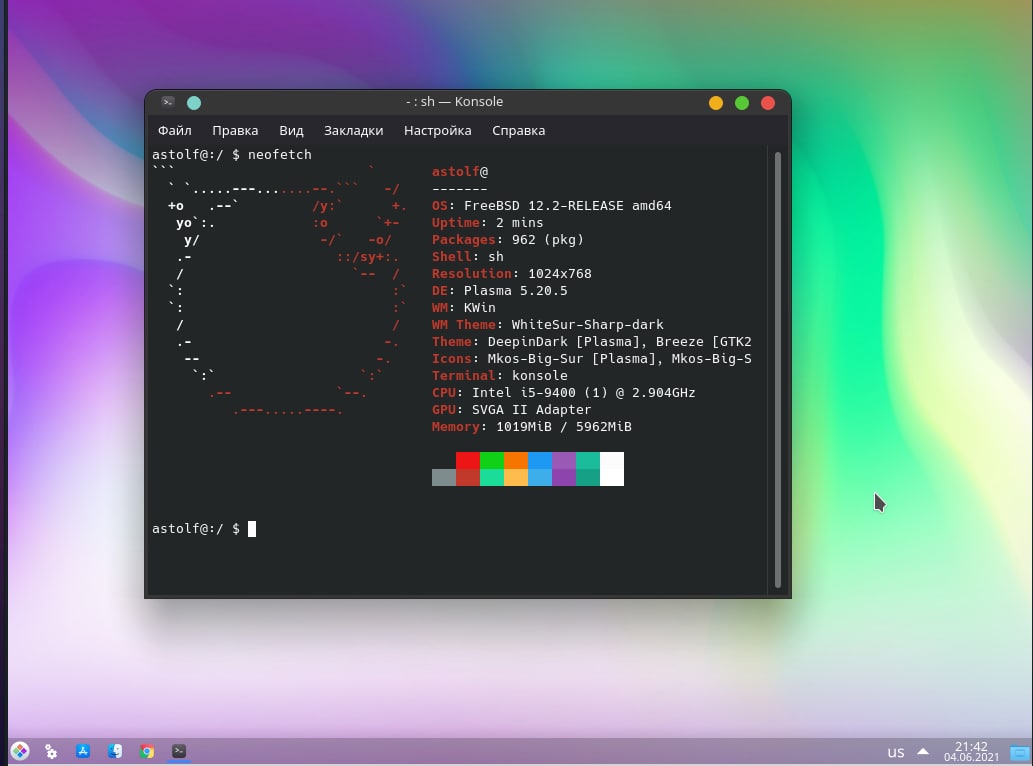Click the 'CPU: Intel i5-9400' line
Screen dimensions: 1033x766
pyautogui.click(x=563, y=393)
